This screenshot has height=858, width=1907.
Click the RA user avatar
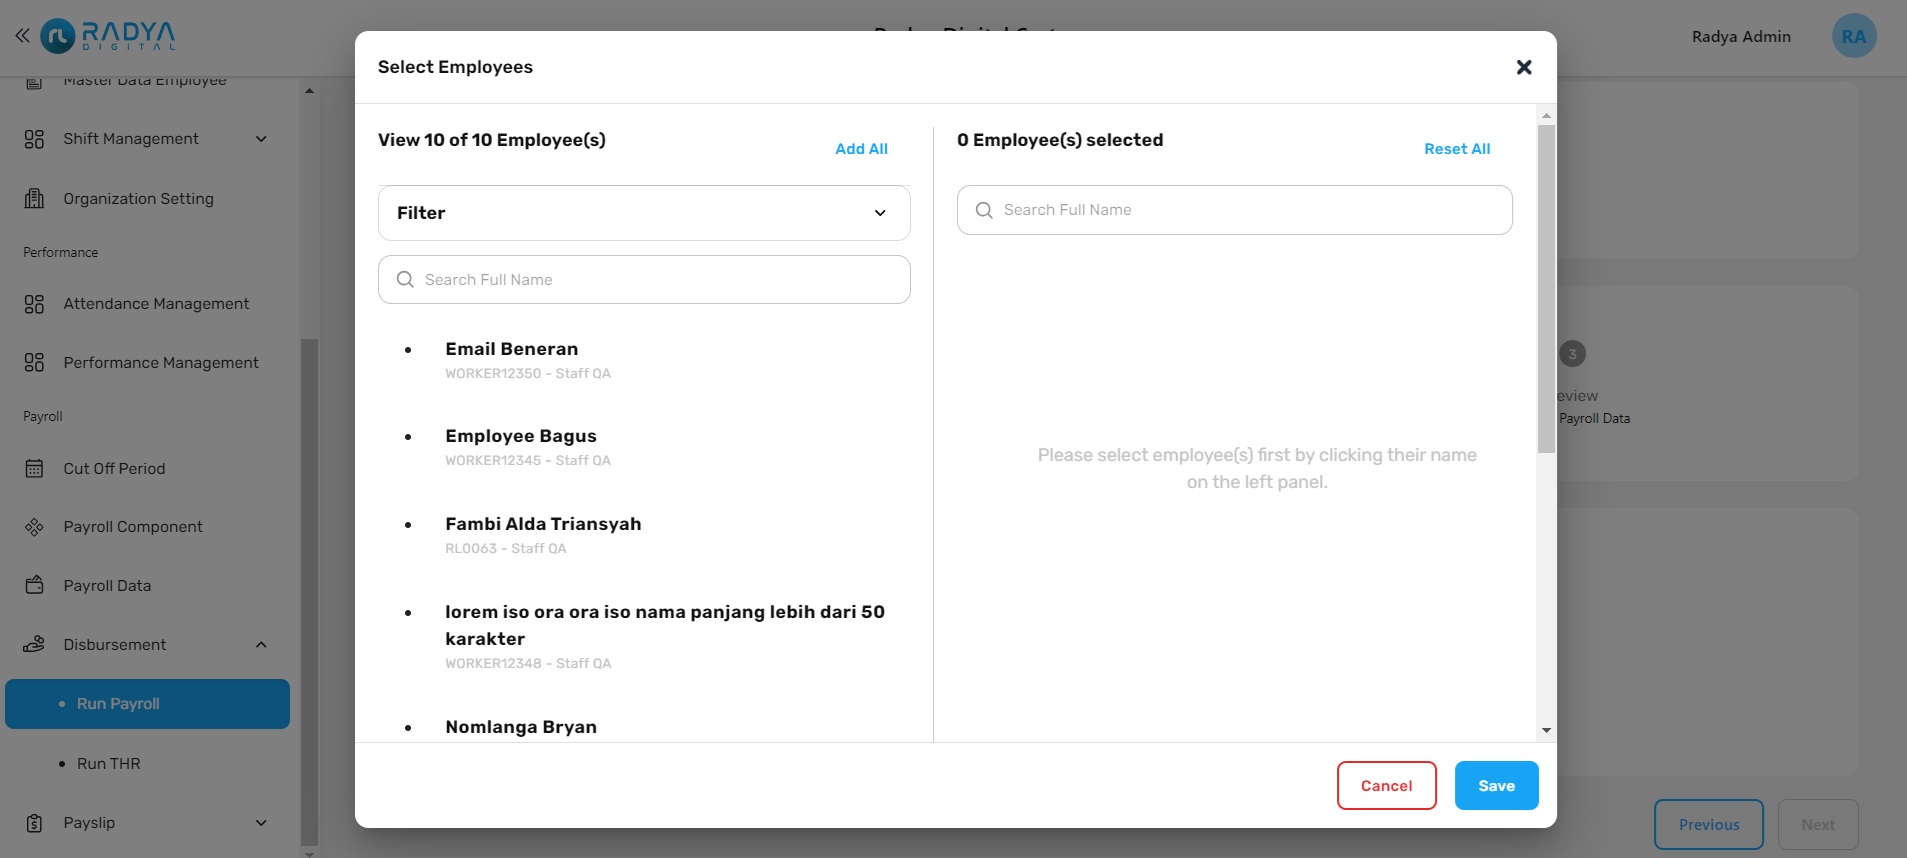(x=1853, y=36)
